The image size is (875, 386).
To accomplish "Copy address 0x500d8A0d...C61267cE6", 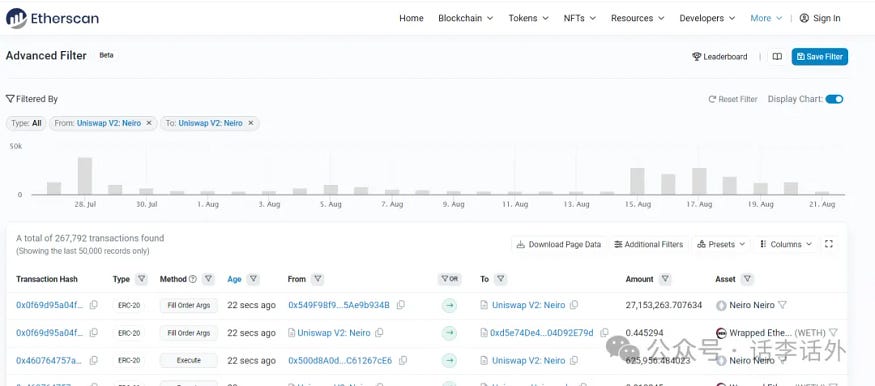I will tap(402, 360).
